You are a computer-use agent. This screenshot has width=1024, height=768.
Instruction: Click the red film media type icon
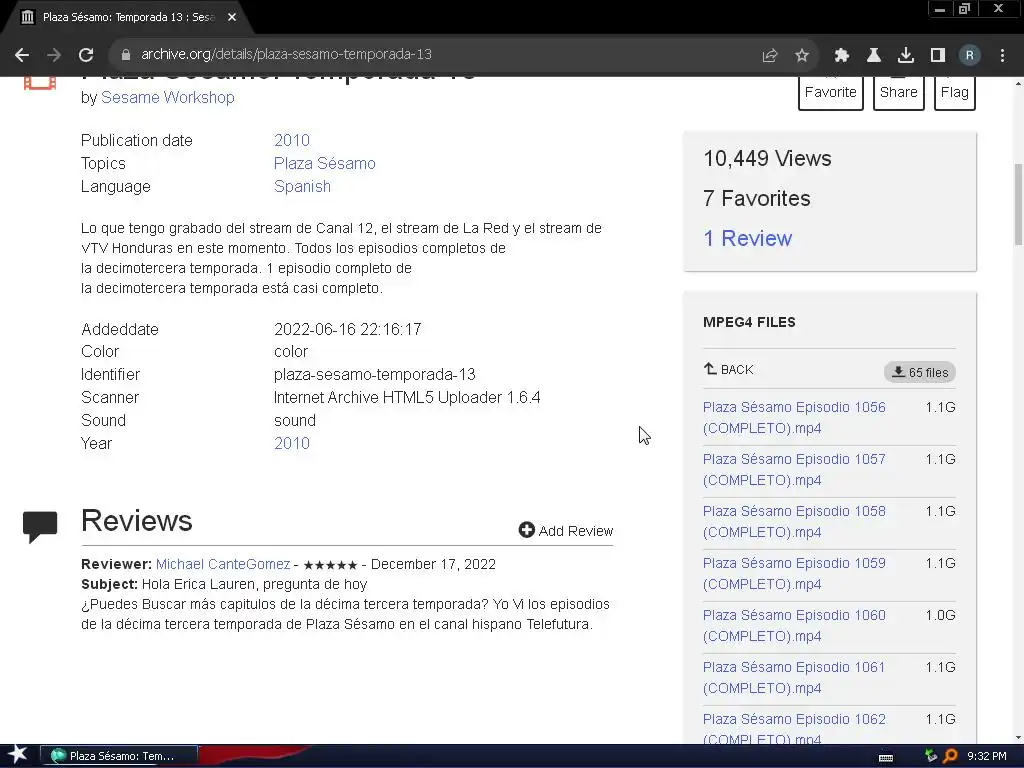point(40,83)
